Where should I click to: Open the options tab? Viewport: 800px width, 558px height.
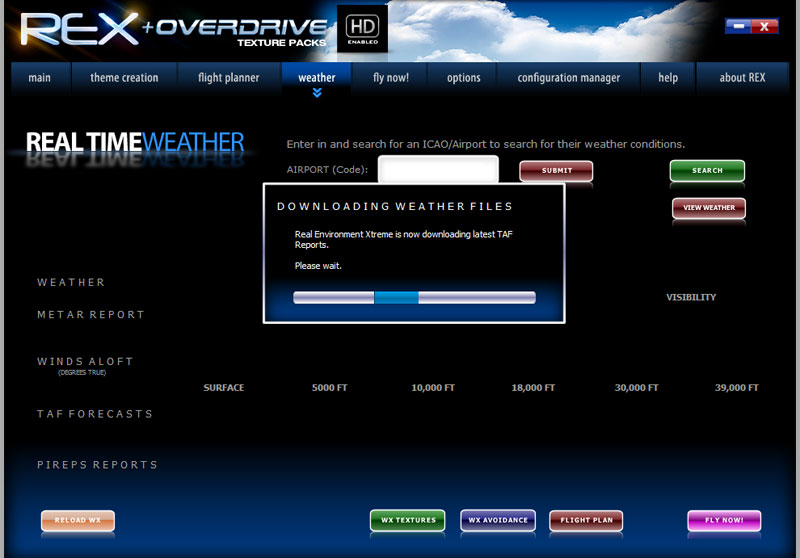[x=463, y=78]
